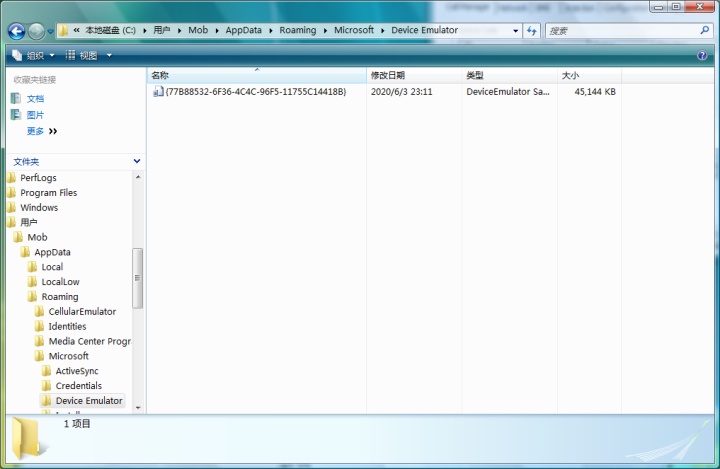Expand arrow after AppData in breadcrumb
The image size is (720, 469).
(x=270, y=31)
